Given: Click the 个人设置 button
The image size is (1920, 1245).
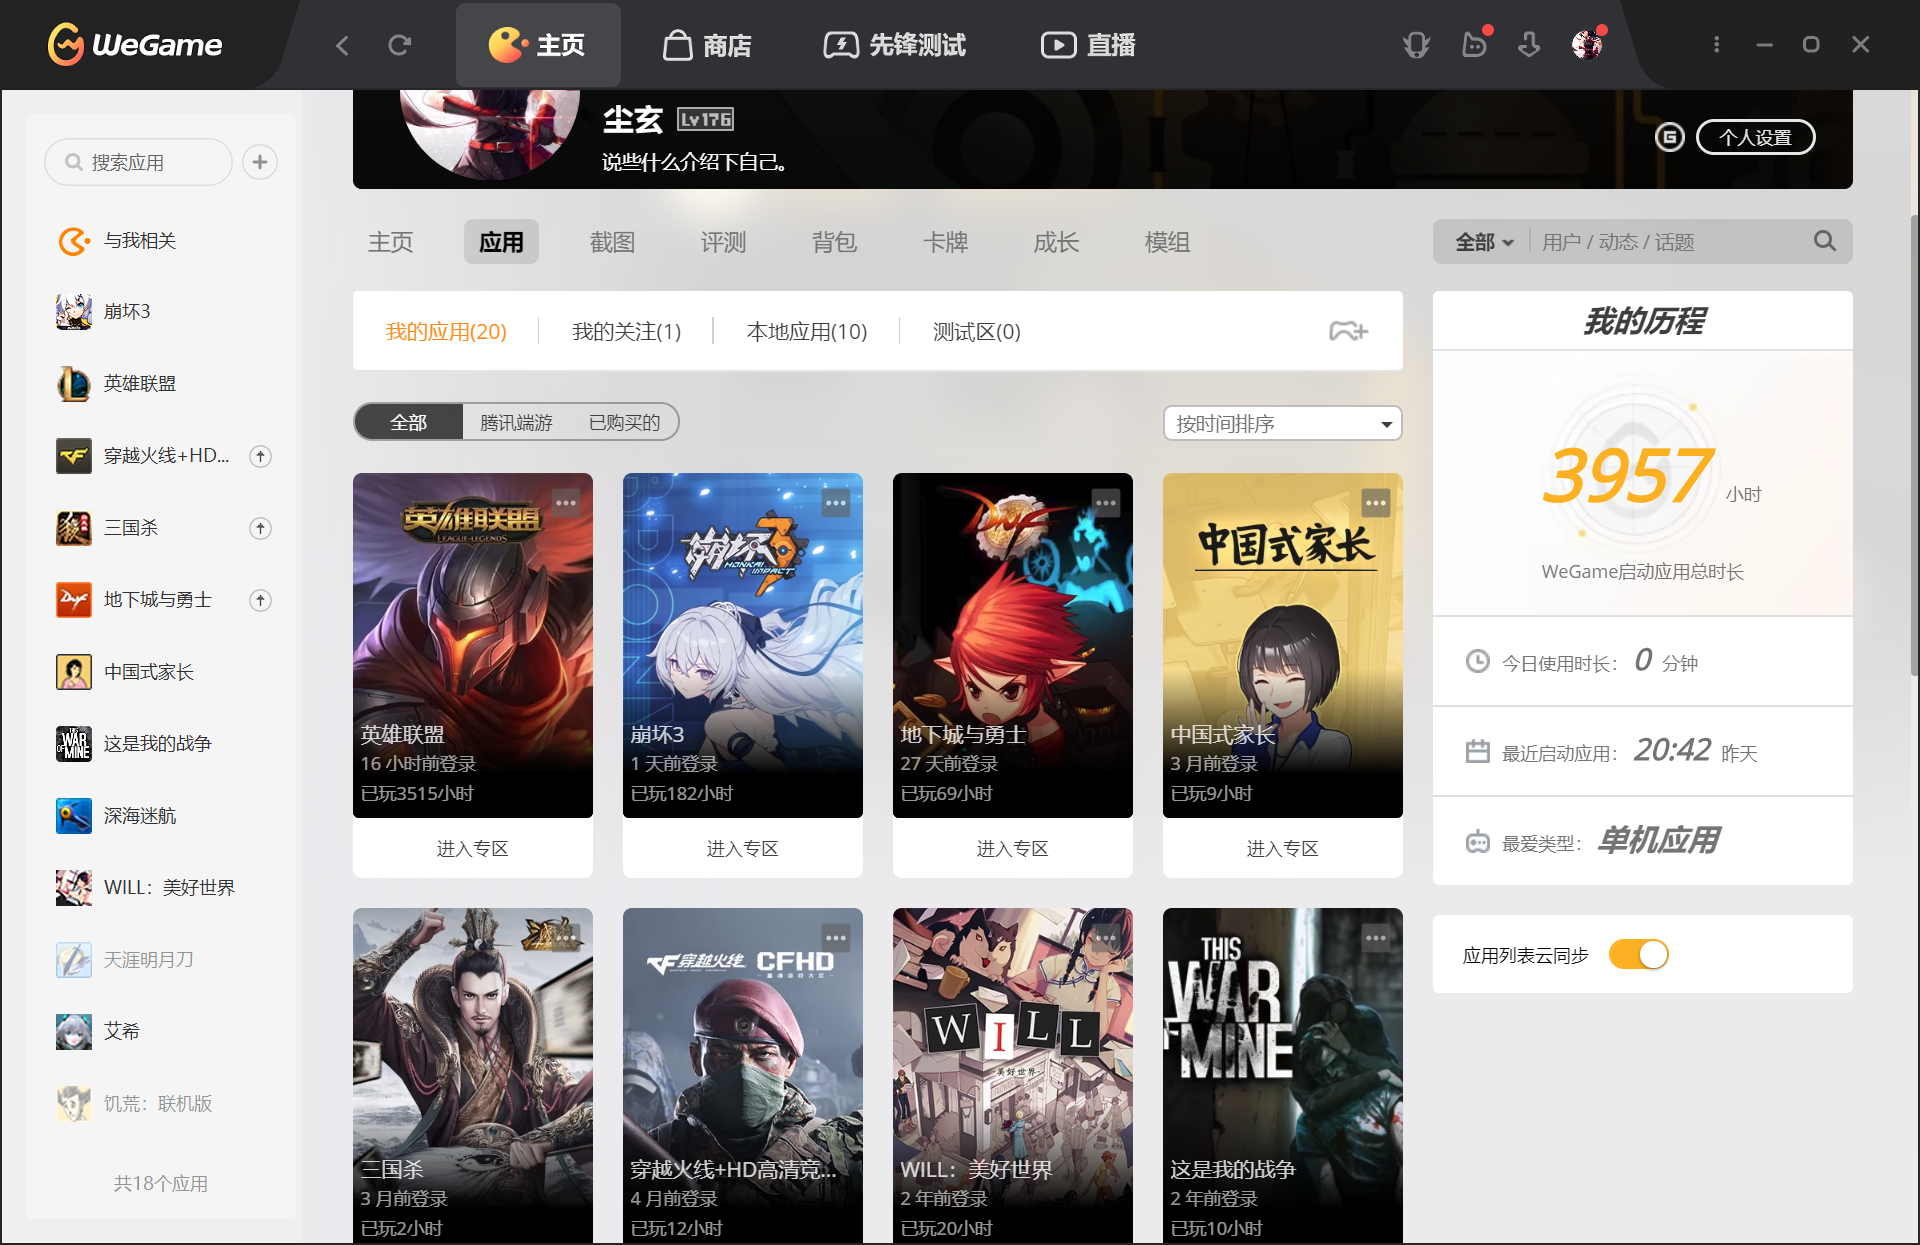Looking at the screenshot, I should click(1756, 137).
